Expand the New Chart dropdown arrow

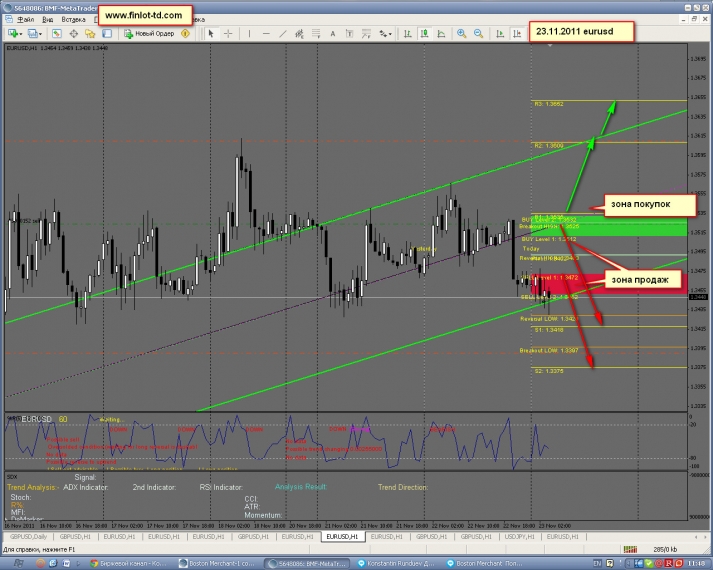20,34
